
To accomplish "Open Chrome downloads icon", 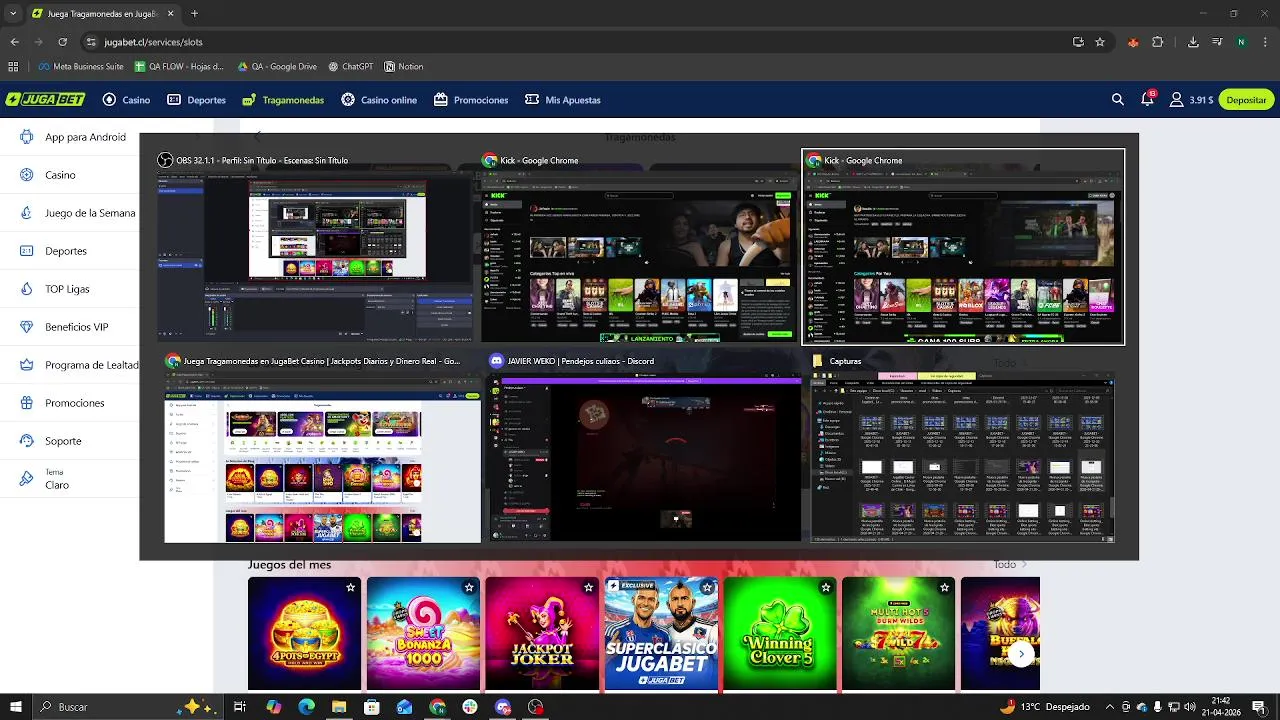I will coord(1193,42).
